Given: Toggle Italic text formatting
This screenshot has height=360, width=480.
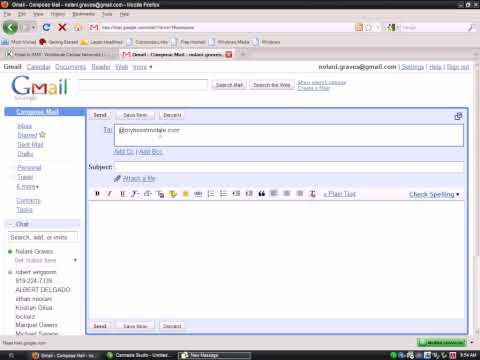Looking at the screenshot, I should click(110, 194).
